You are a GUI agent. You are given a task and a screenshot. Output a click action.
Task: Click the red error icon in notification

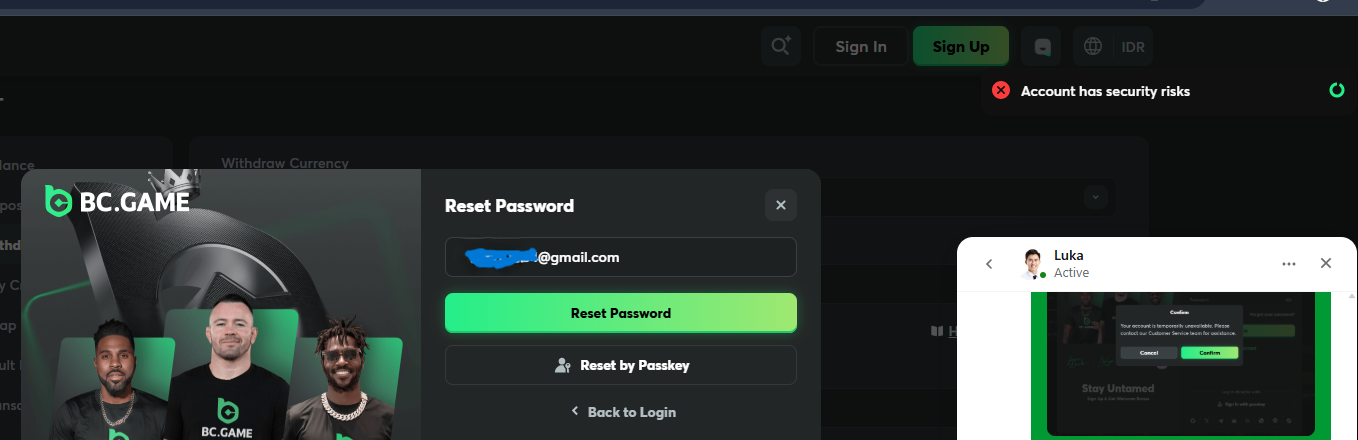[1000, 90]
